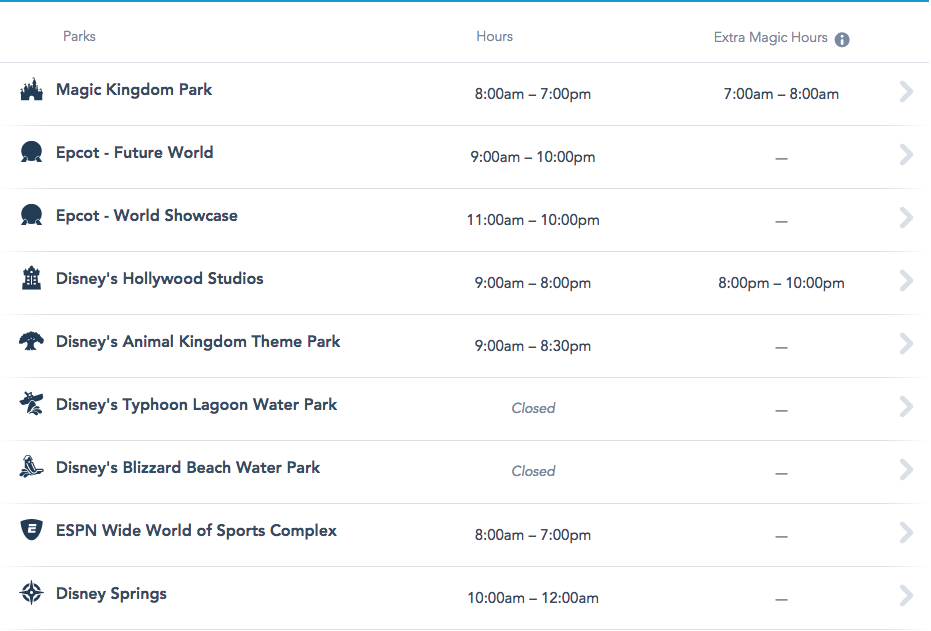Expand Disney's Hollywood Studios row chevron
The image size is (931, 631).
906,281
